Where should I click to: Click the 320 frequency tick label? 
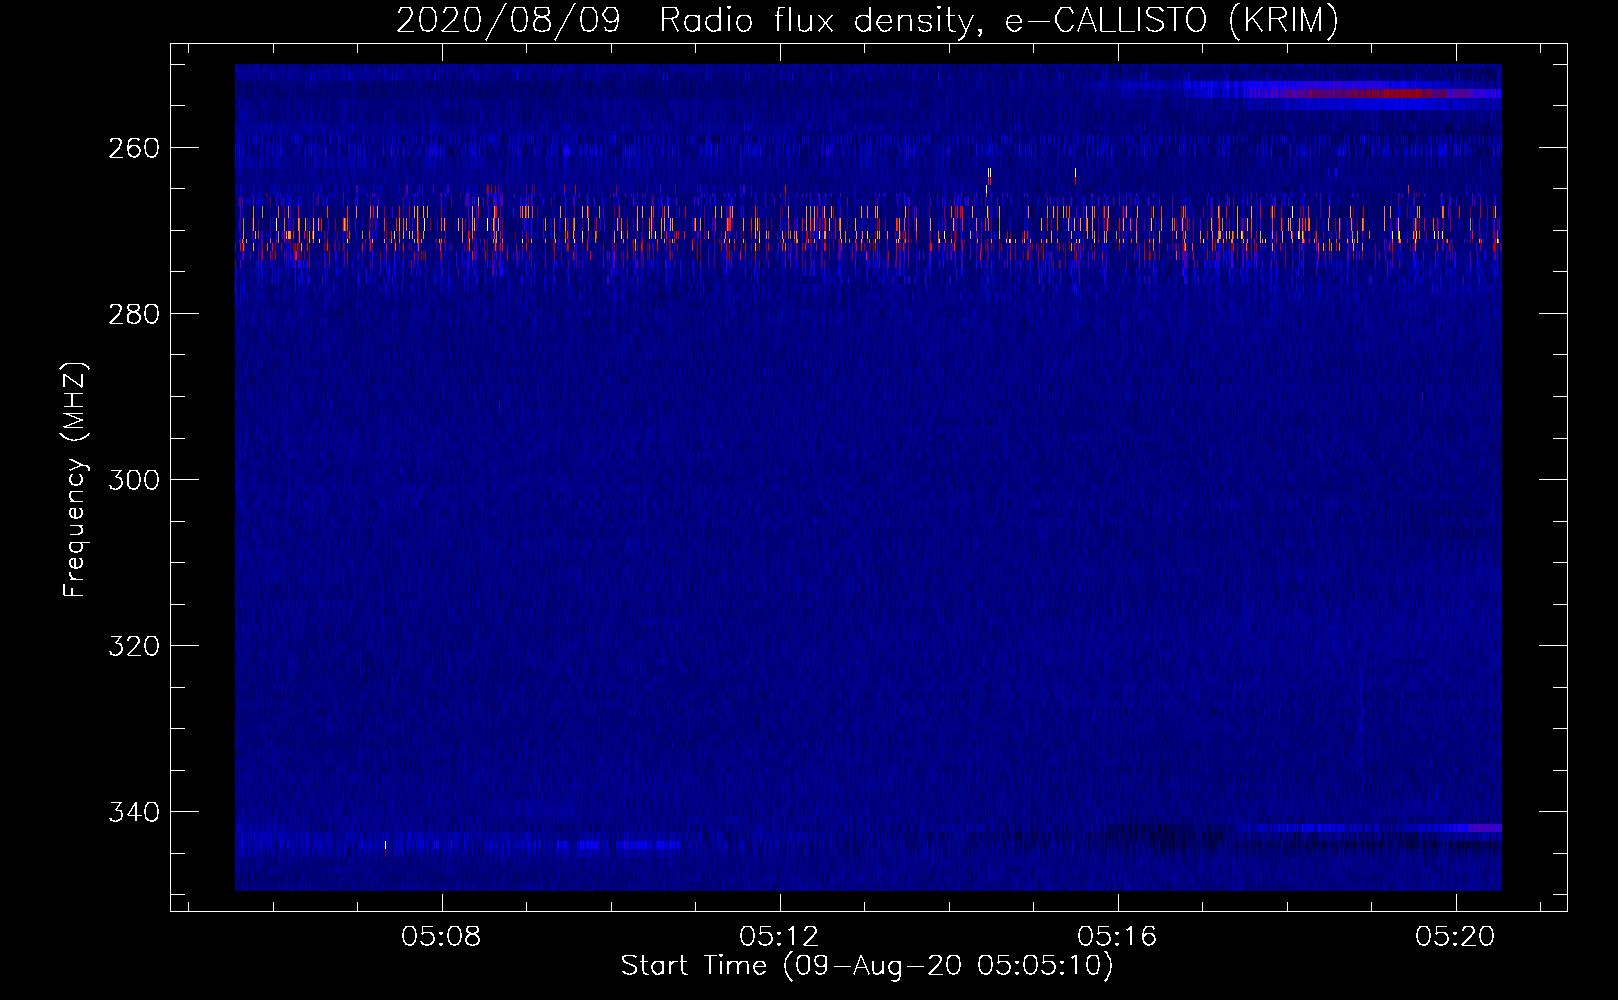click(134, 646)
